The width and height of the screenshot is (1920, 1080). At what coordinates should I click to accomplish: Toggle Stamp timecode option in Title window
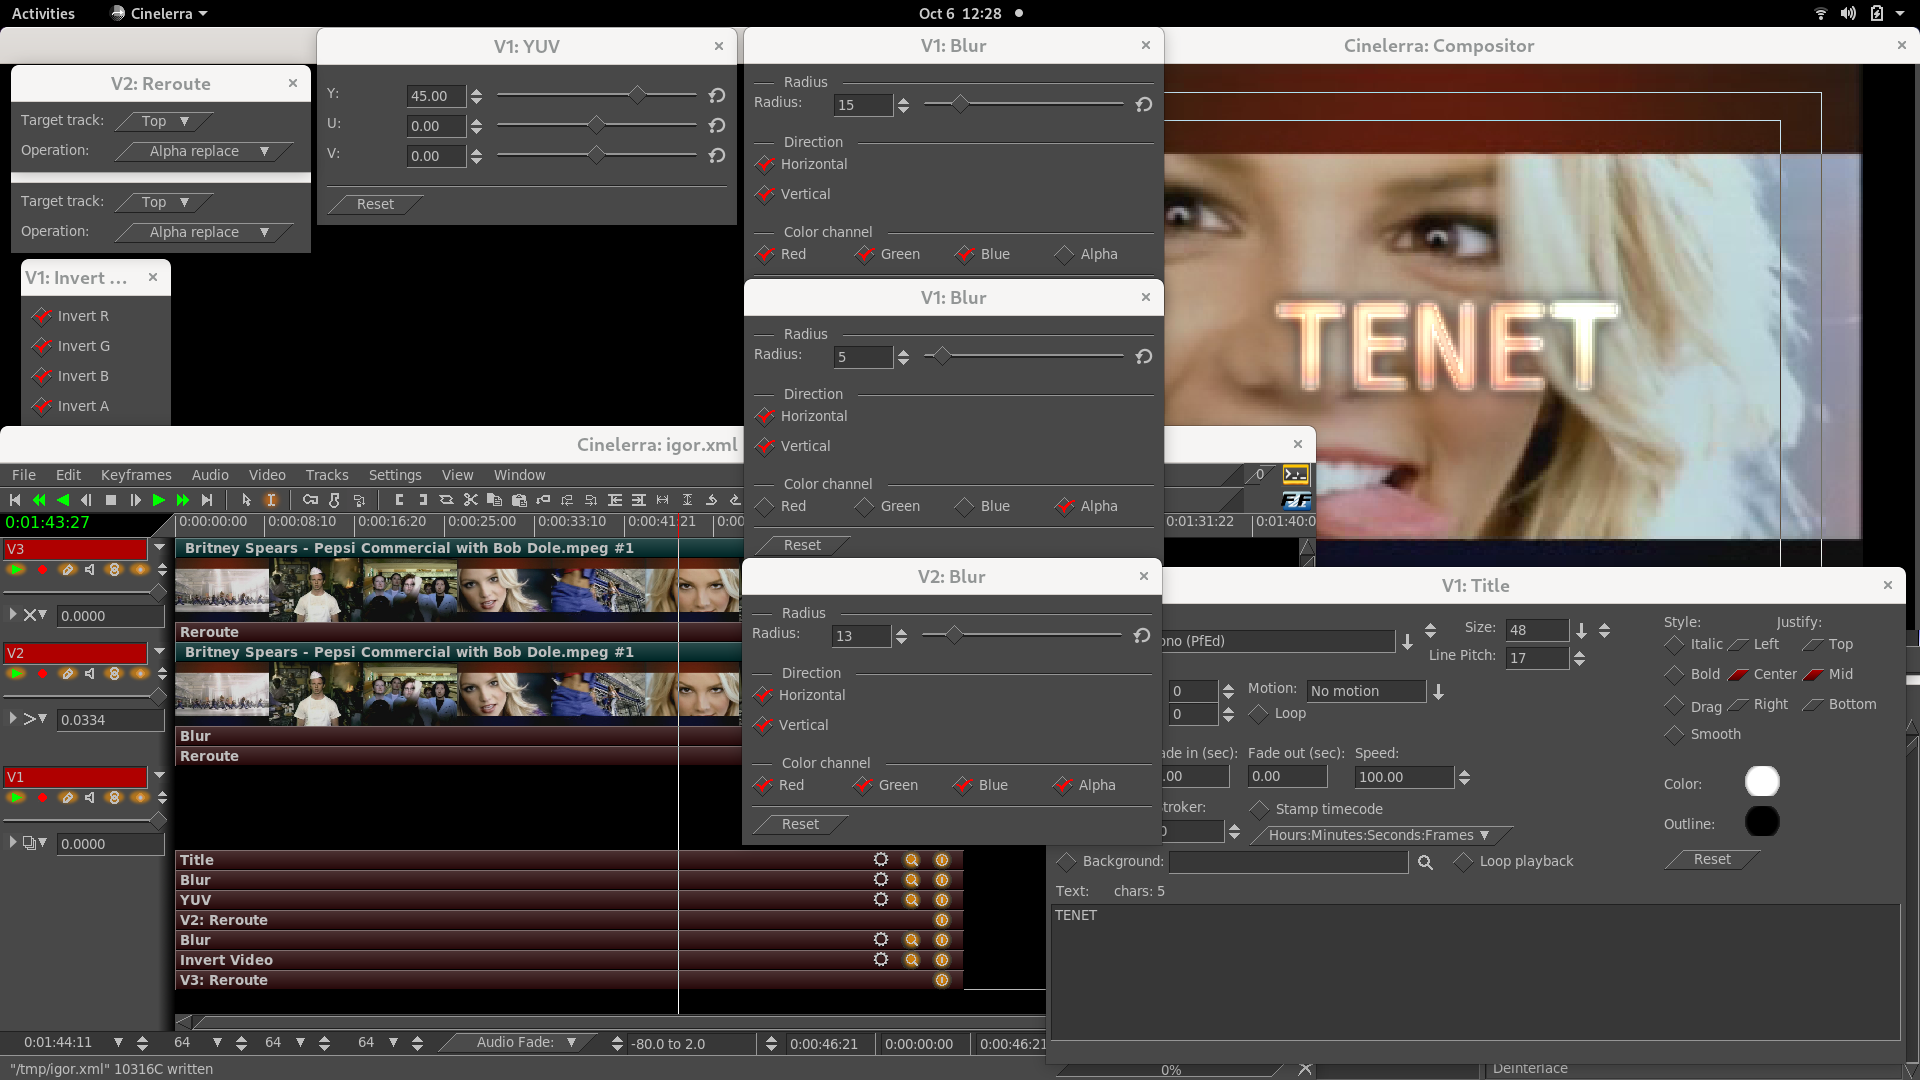coord(1259,809)
